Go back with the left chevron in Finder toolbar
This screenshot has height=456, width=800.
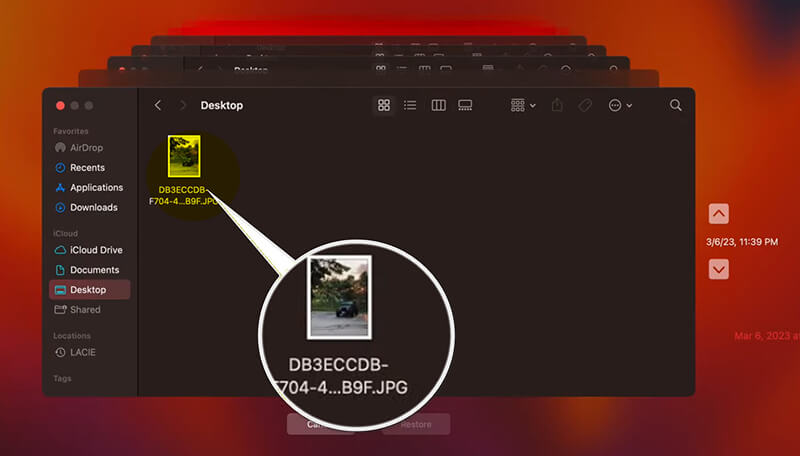click(158, 105)
